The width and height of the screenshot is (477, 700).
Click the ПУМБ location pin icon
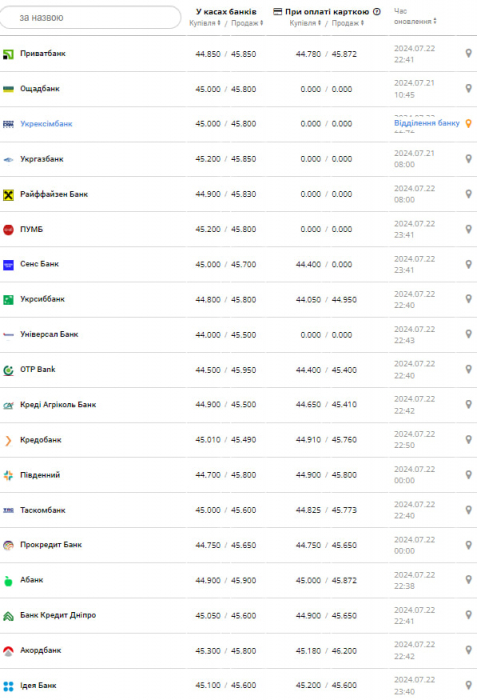point(469,229)
